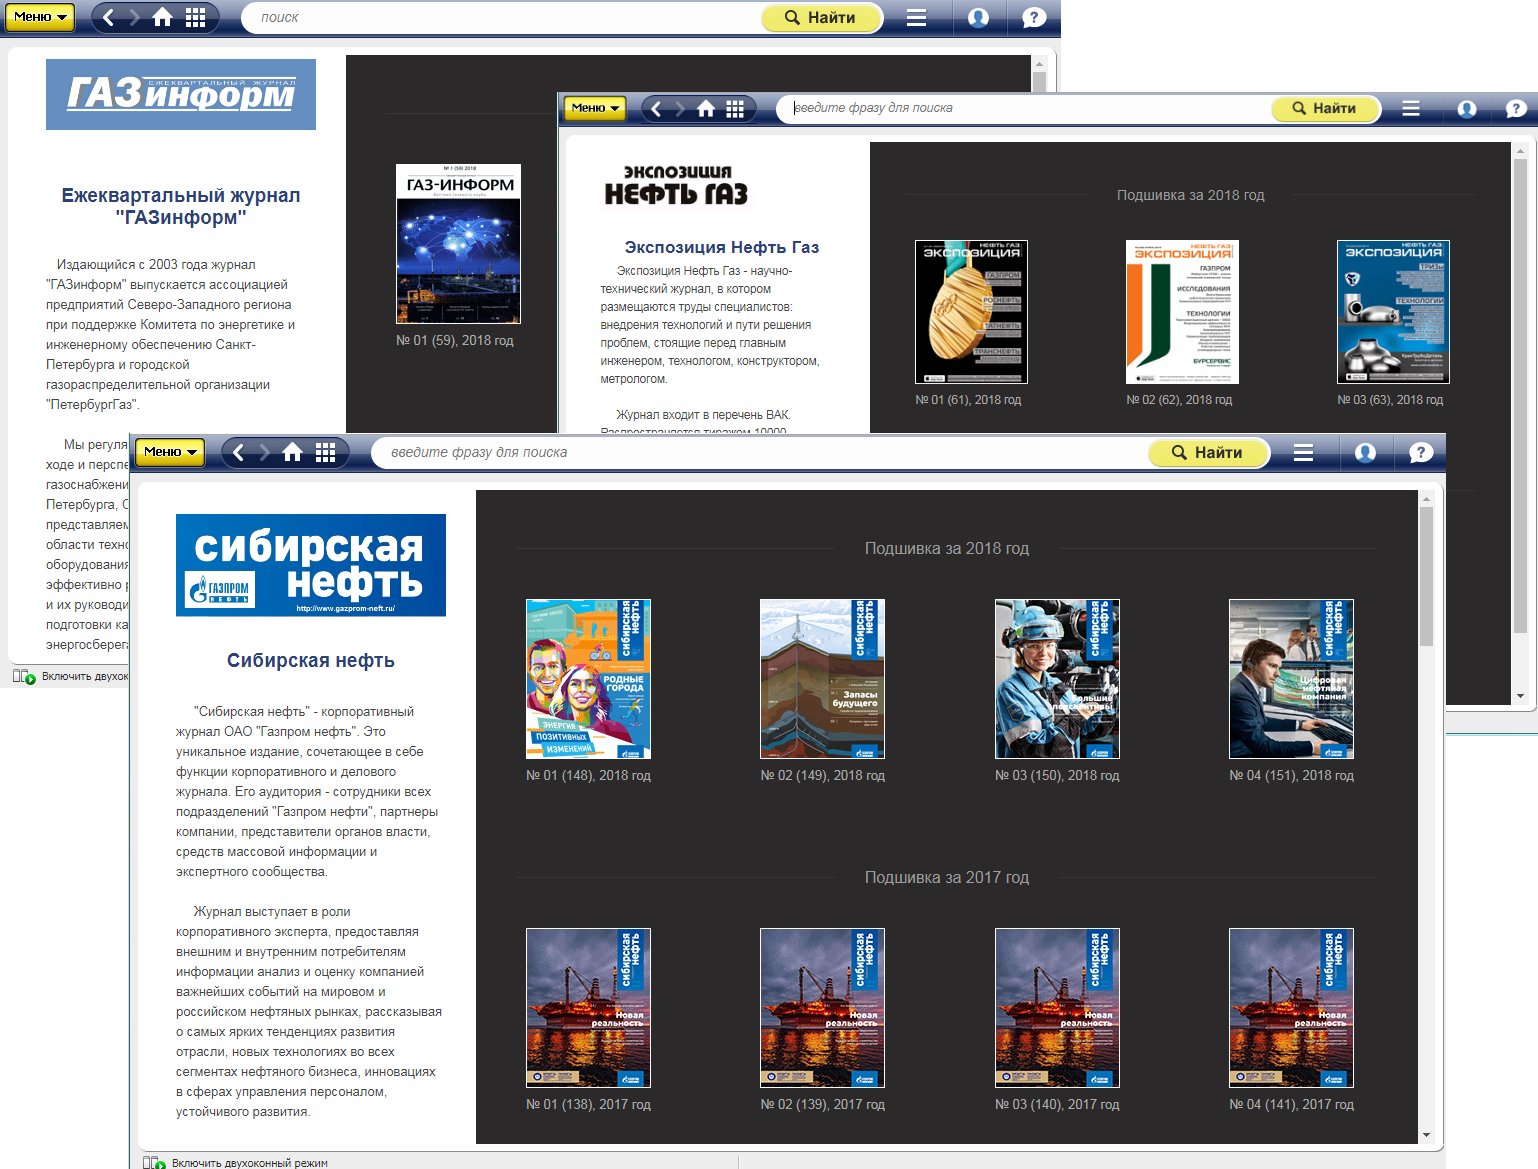Open Сибирская нефть issue № 01 (148) cover
Image resolution: width=1538 pixels, height=1169 pixels.
pyautogui.click(x=589, y=679)
